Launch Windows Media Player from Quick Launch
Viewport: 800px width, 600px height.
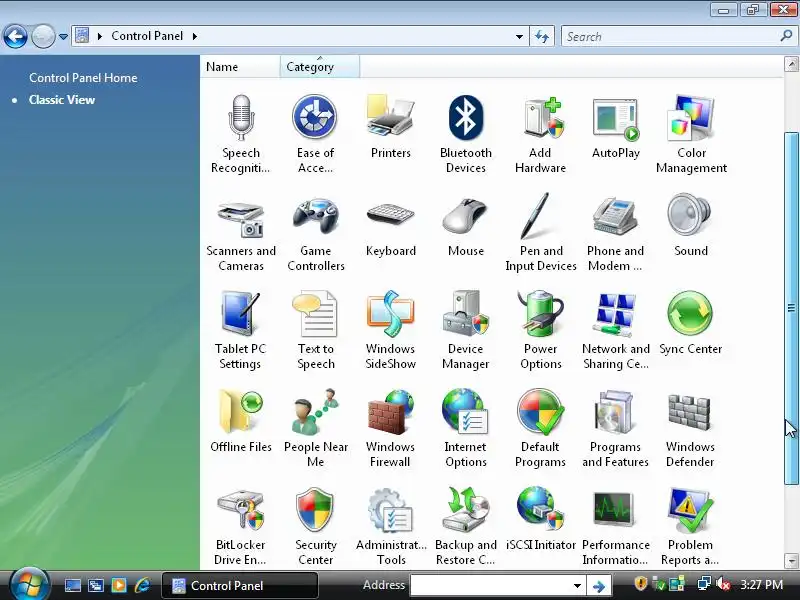tap(118, 585)
